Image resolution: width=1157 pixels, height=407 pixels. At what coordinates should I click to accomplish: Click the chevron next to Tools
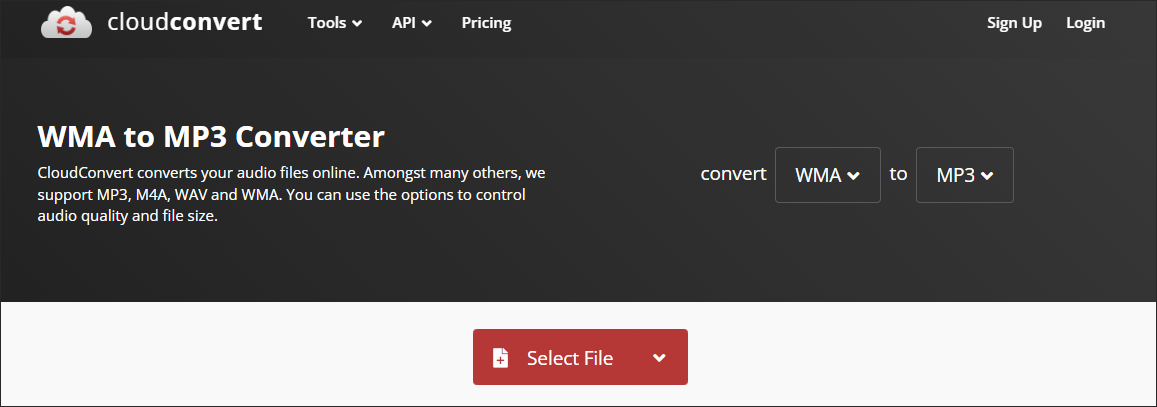(358, 24)
